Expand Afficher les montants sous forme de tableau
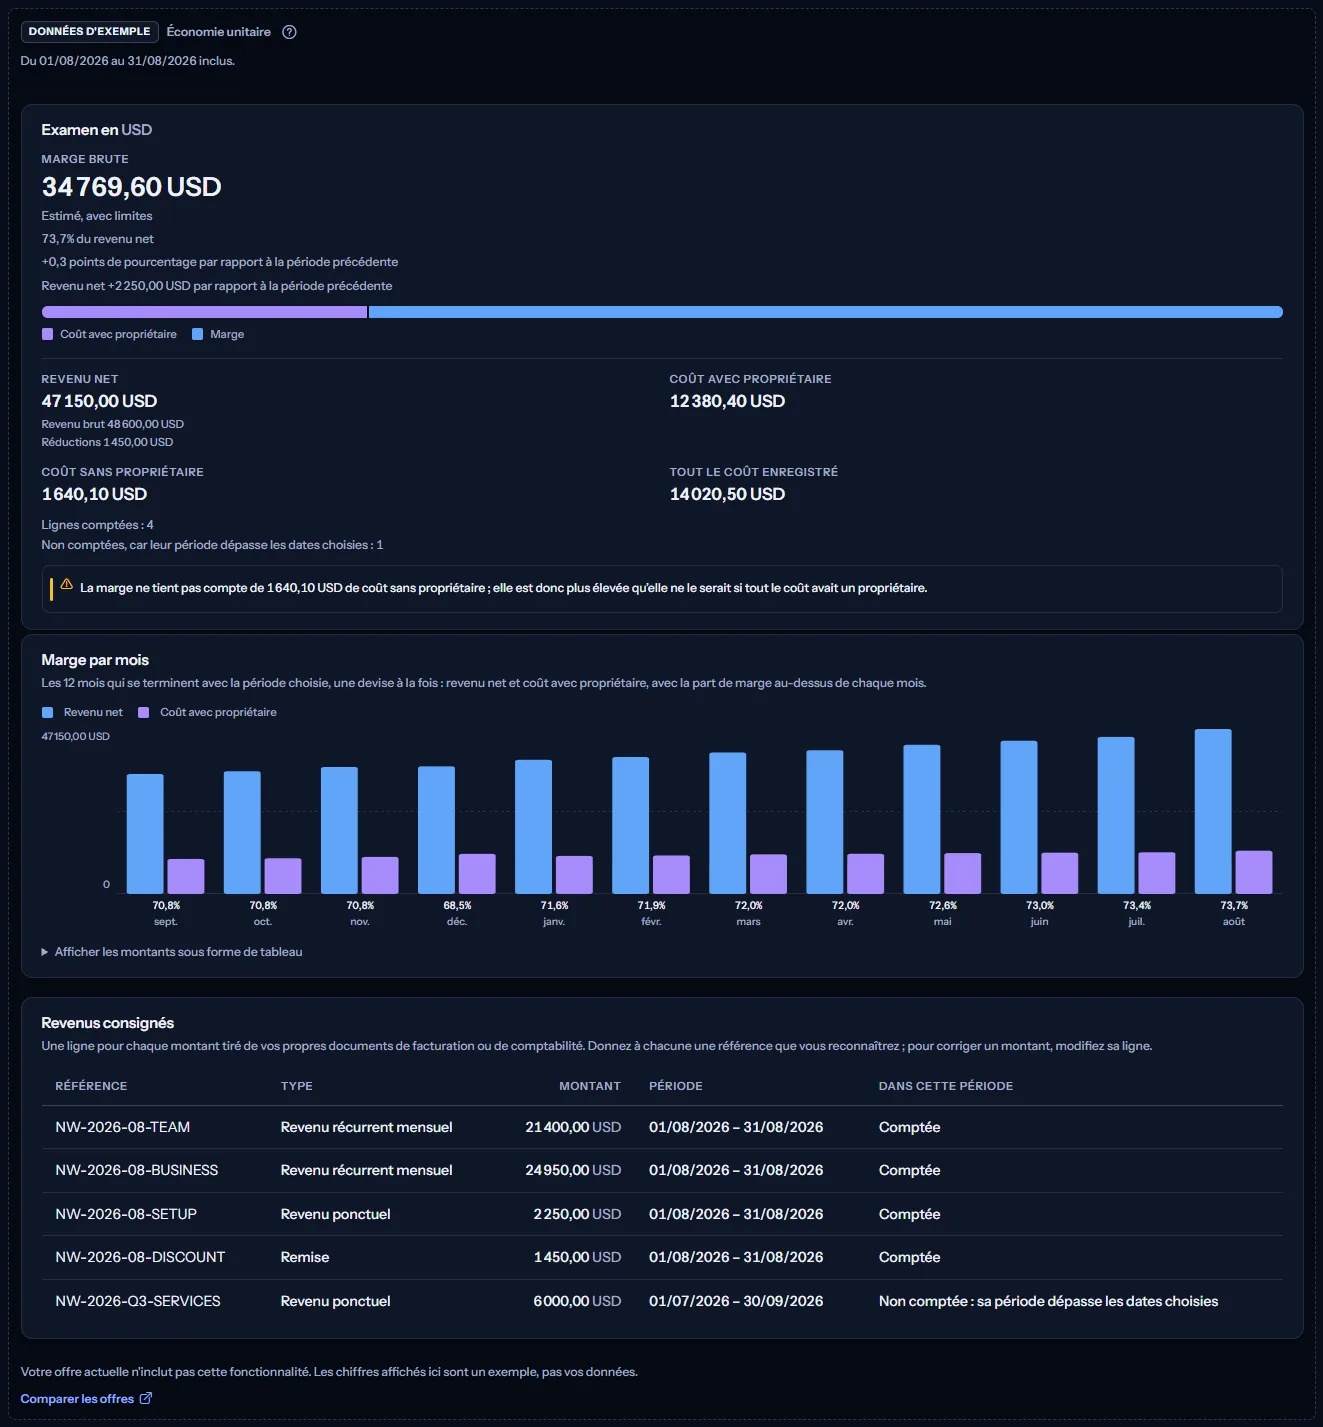1323x1427 pixels. coord(171,952)
